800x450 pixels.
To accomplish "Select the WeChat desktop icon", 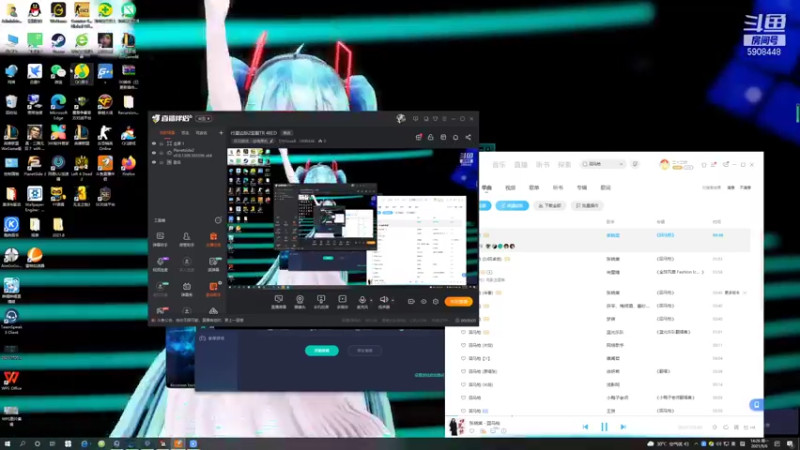I will (x=58, y=71).
